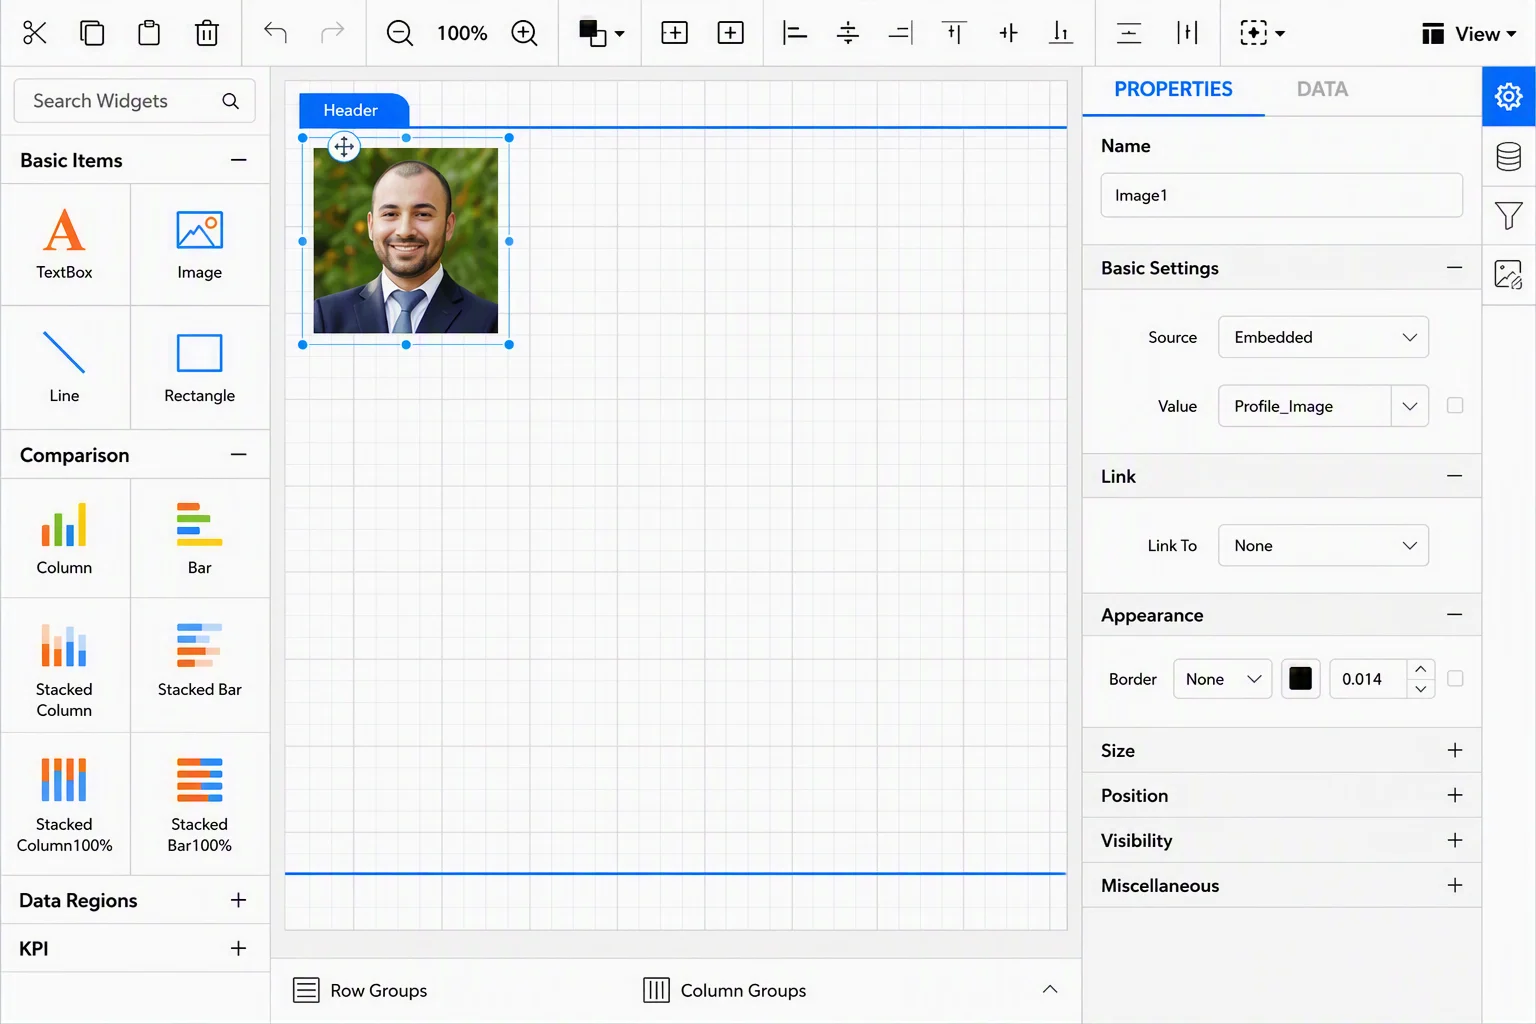The image size is (1536, 1024).
Task: Select the TextBox widget
Action: click(65, 245)
